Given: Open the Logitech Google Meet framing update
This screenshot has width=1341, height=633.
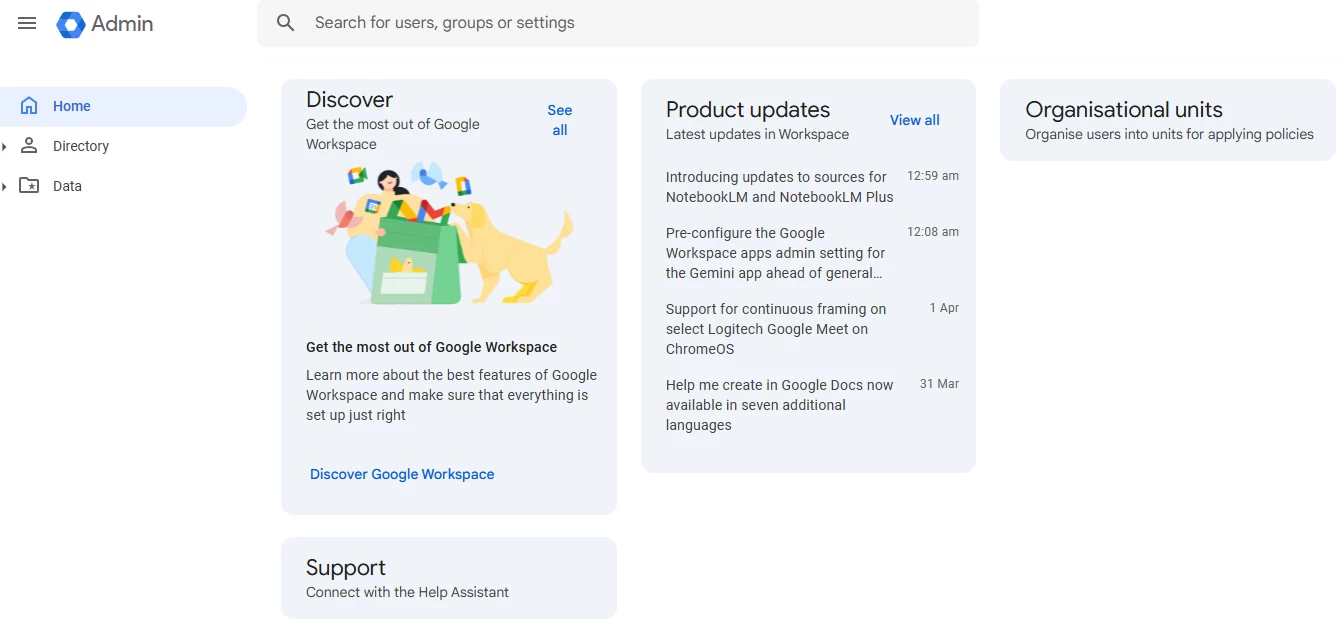Looking at the screenshot, I should tap(776, 329).
